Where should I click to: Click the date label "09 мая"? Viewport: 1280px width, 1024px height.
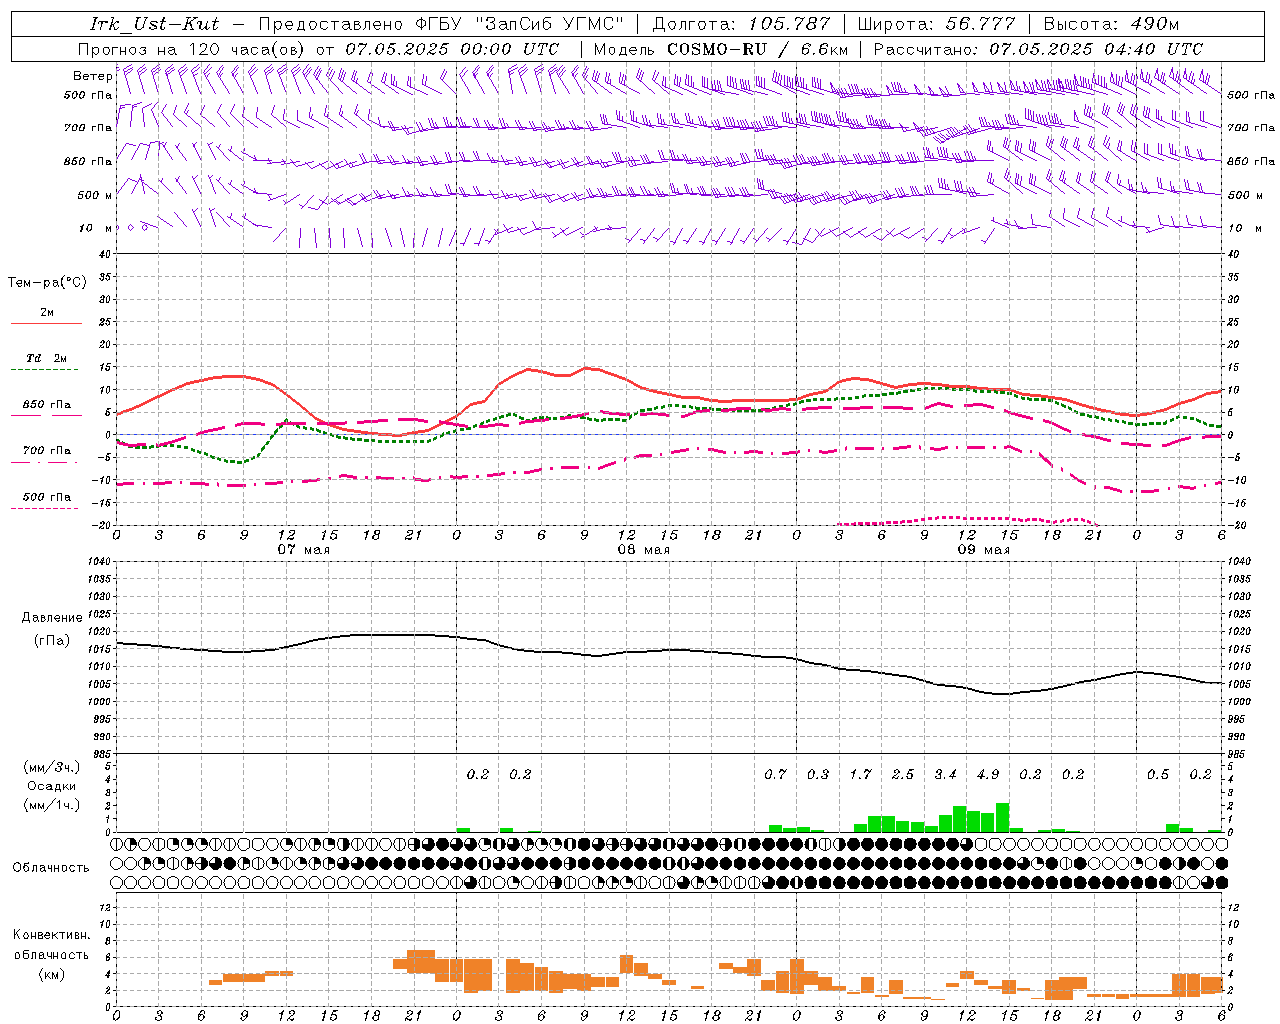coord(984,550)
